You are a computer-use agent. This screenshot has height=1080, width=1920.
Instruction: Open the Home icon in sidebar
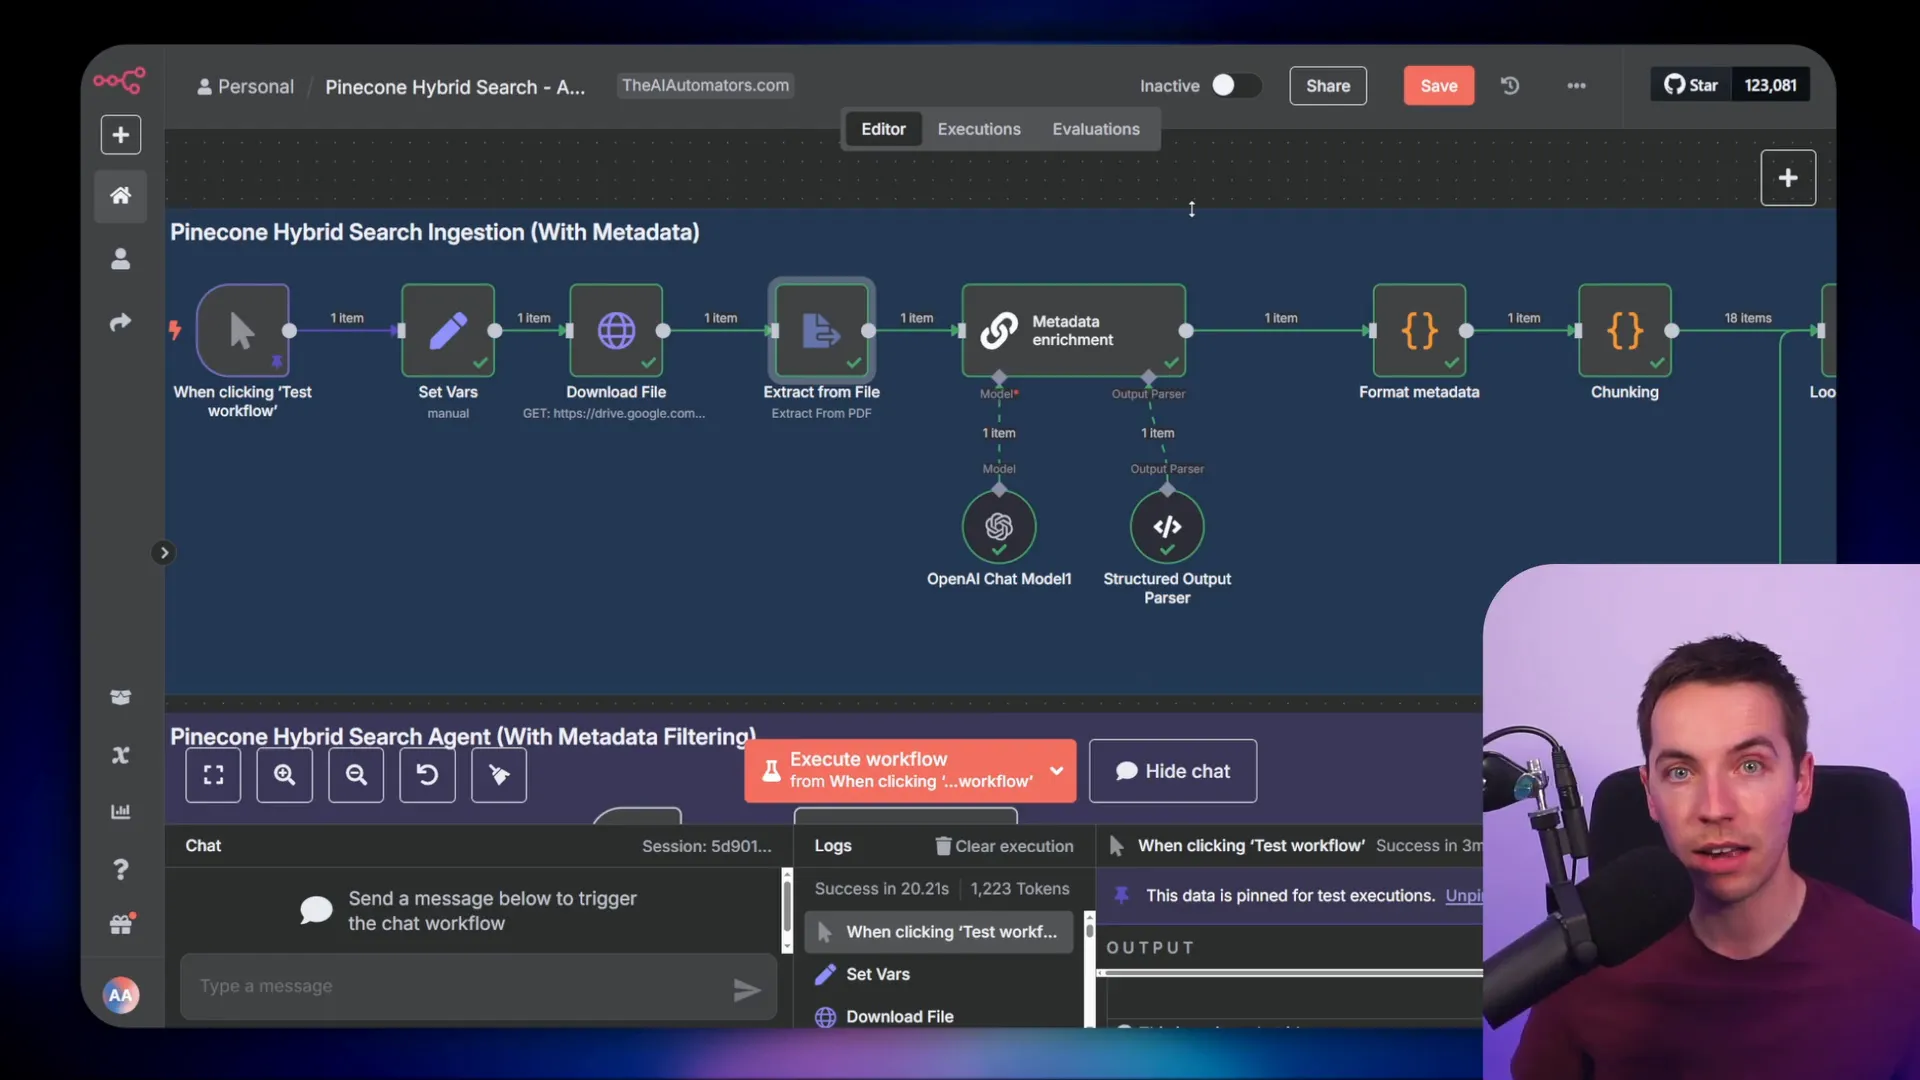(x=120, y=195)
